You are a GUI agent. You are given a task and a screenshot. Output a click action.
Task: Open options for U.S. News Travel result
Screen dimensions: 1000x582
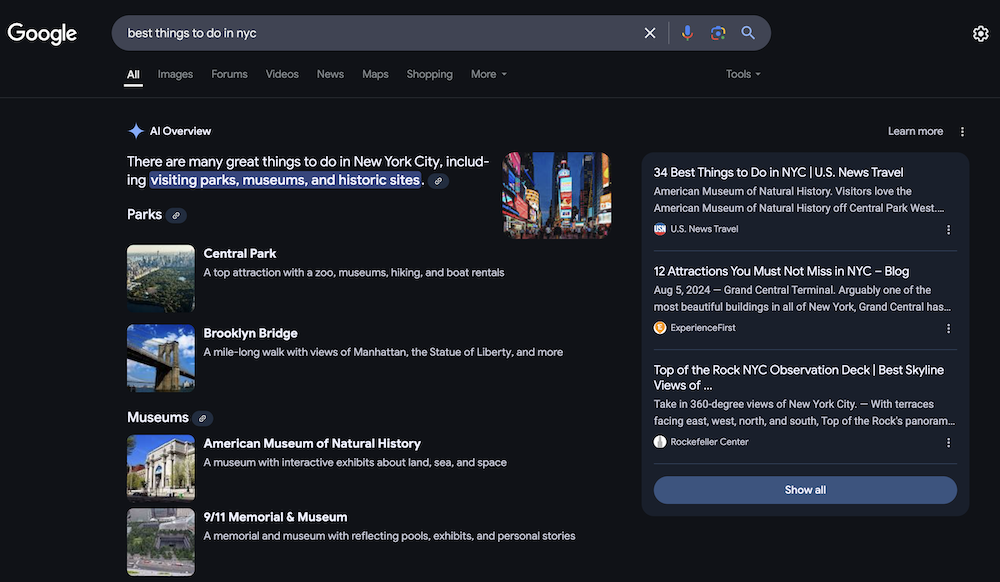coord(948,229)
